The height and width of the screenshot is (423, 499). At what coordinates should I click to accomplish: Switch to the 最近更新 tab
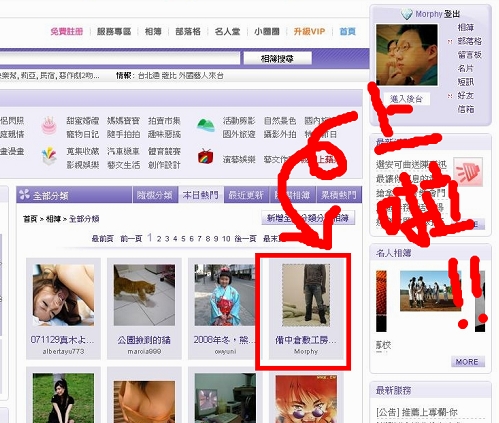click(x=246, y=195)
